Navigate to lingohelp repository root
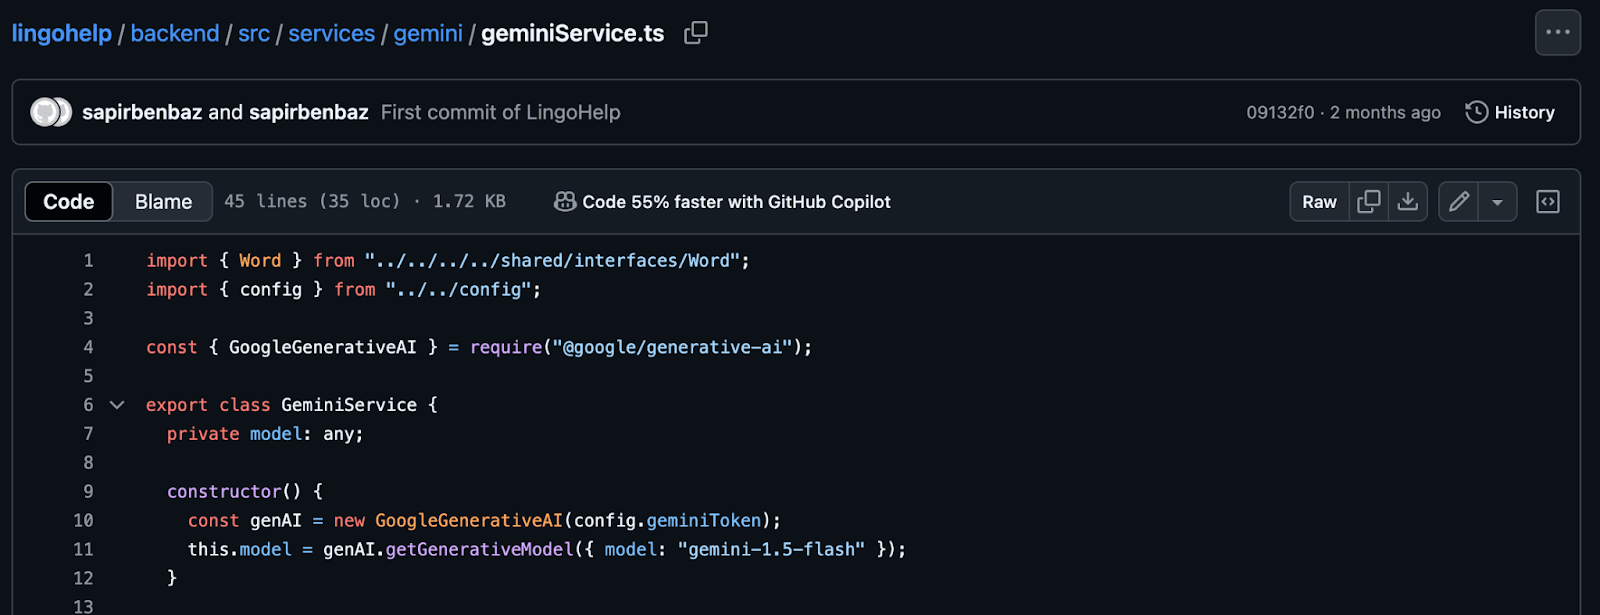The image size is (1600, 615). [62, 33]
